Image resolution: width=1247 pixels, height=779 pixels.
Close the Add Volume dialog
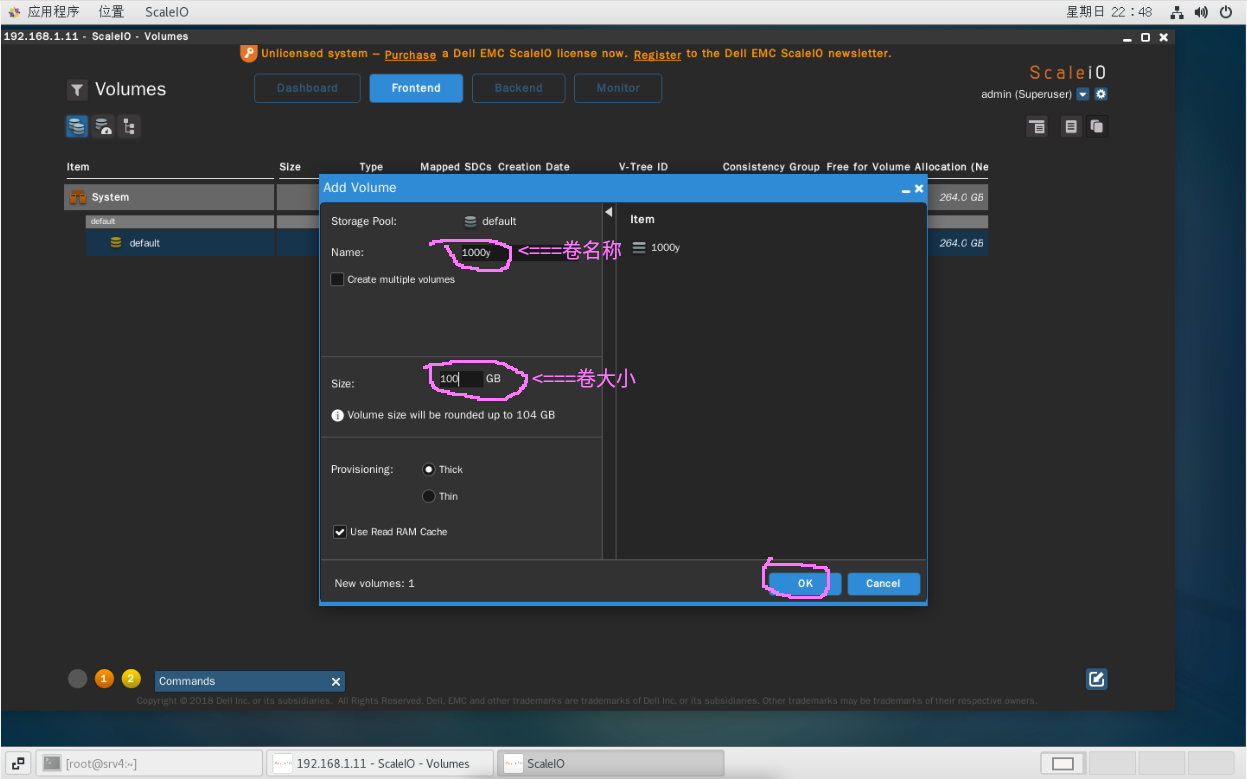coord(919,188)
